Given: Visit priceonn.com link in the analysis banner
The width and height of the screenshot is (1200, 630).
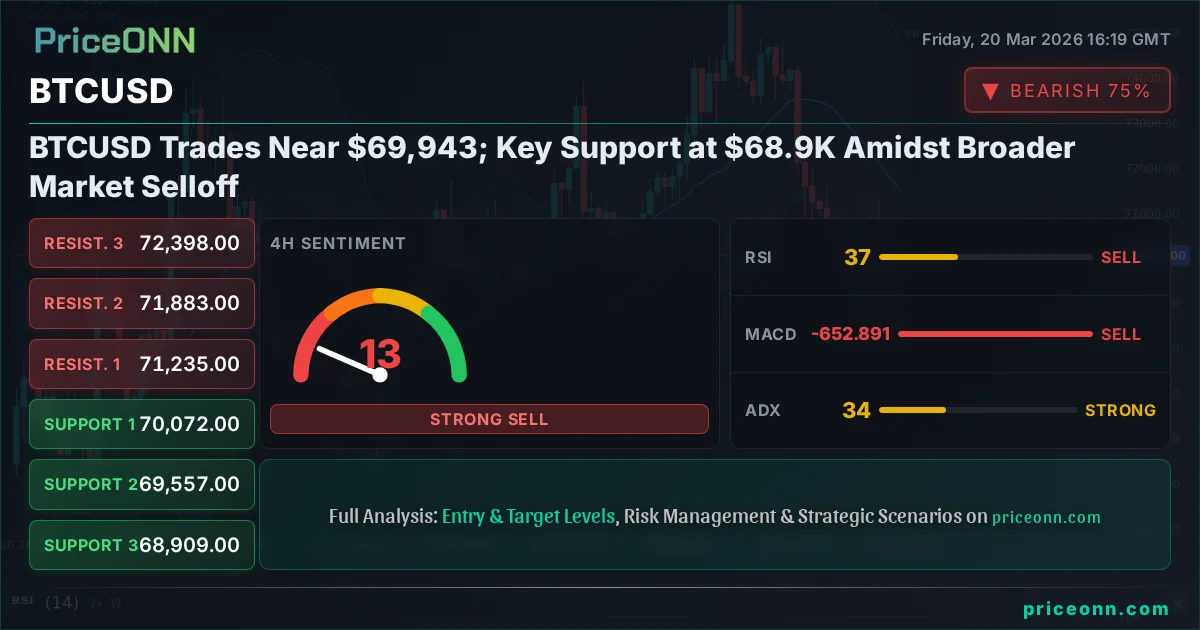Looking at the screenshot, I should (1046, 517).
